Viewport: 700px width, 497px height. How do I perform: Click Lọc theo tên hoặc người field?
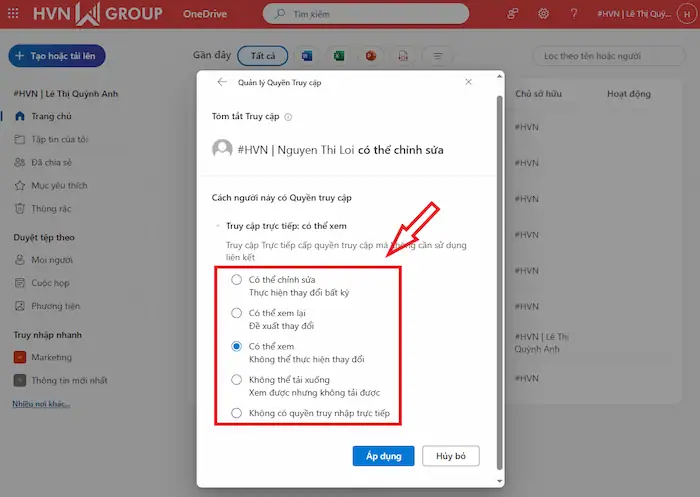coord(609,56)
